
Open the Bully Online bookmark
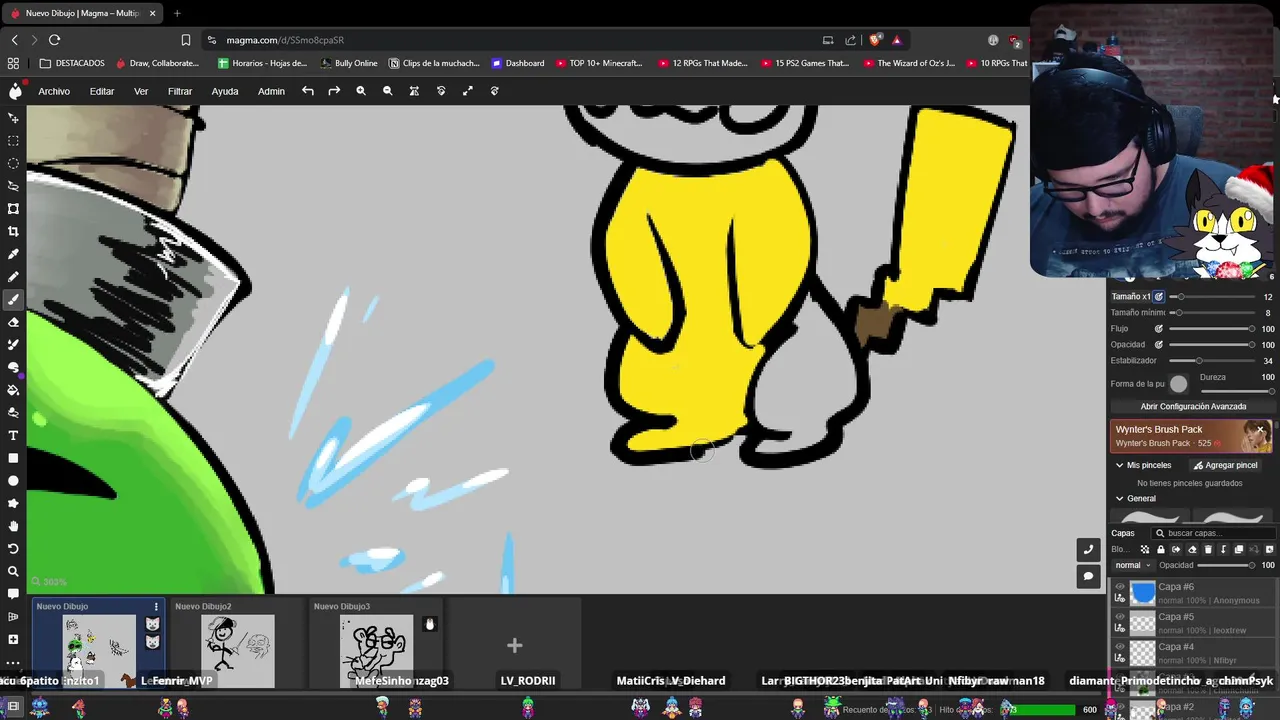coord(349,63)
